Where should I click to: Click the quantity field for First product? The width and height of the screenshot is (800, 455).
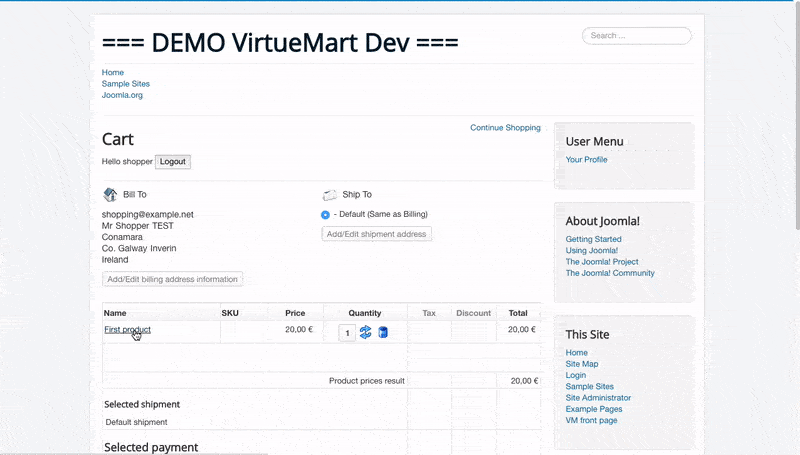[x=347, y=333]
